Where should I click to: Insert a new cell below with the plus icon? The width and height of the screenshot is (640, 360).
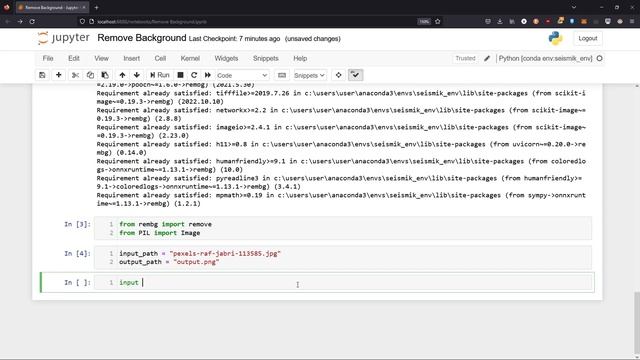pos(59,75)
